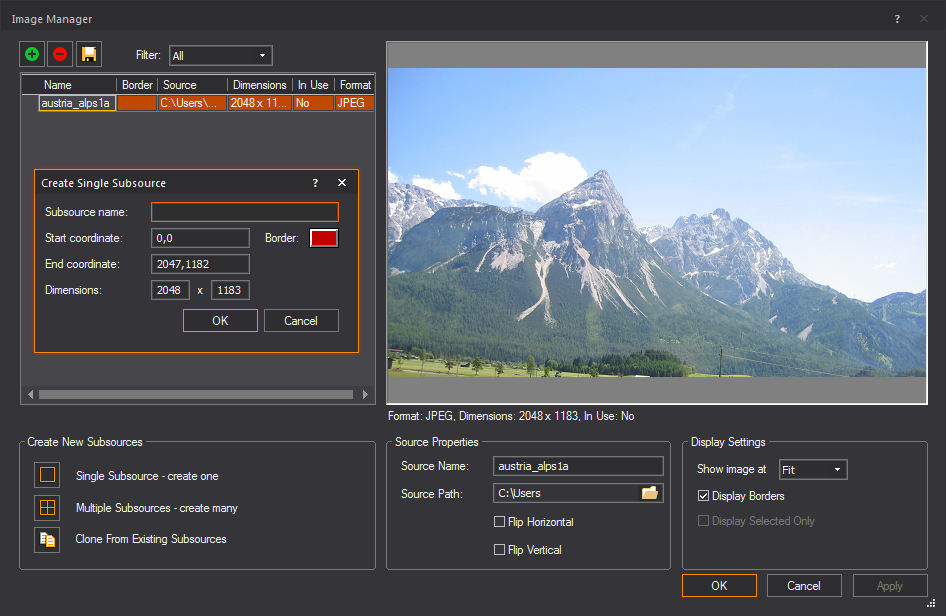Click the Clone From Existing Subsources icon

47,539
